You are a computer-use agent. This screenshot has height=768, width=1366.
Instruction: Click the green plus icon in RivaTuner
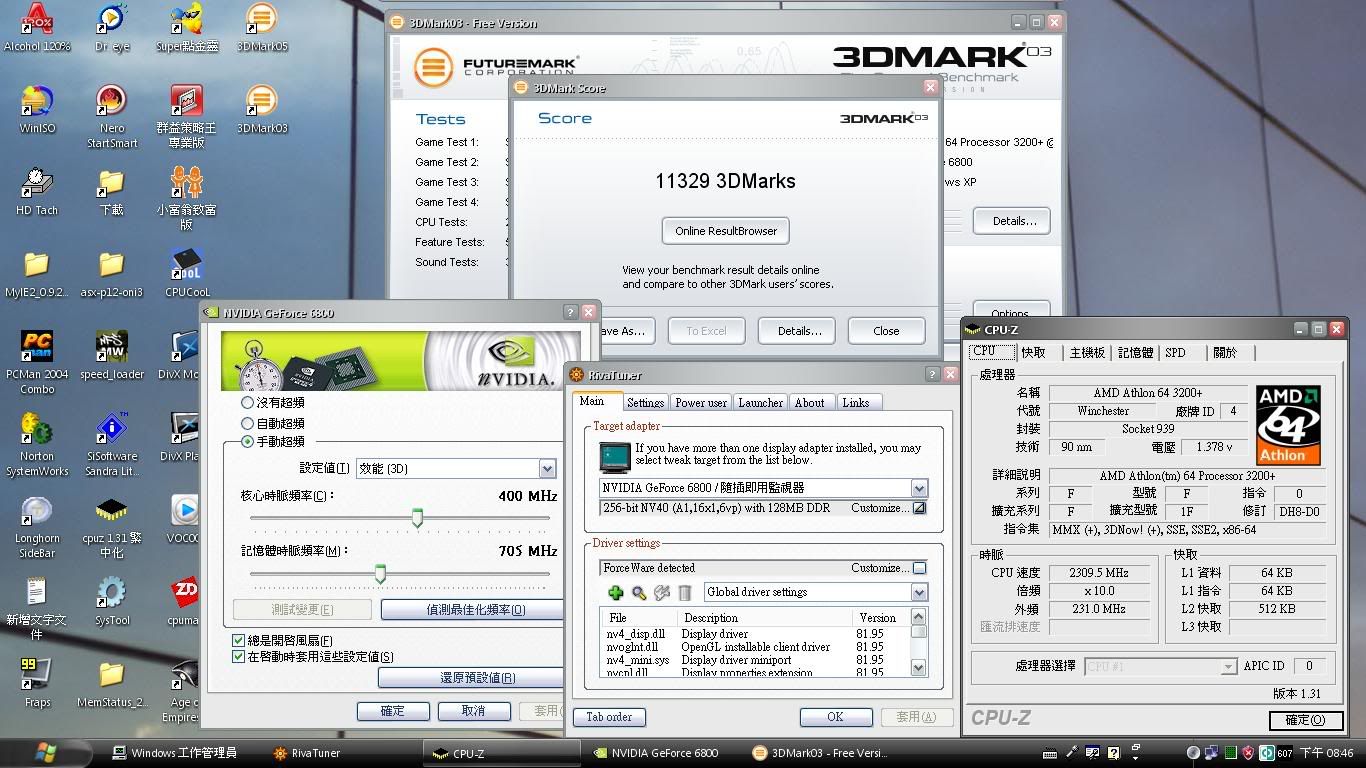click(616, 593)
